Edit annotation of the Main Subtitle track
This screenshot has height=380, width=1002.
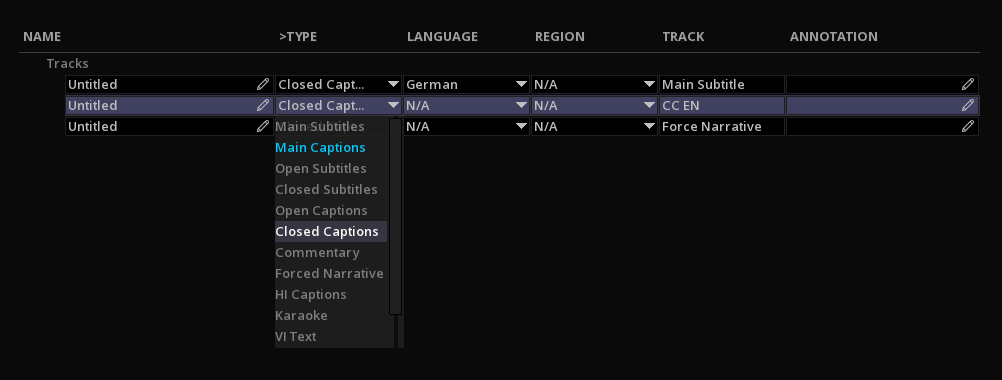coord(968,84)
